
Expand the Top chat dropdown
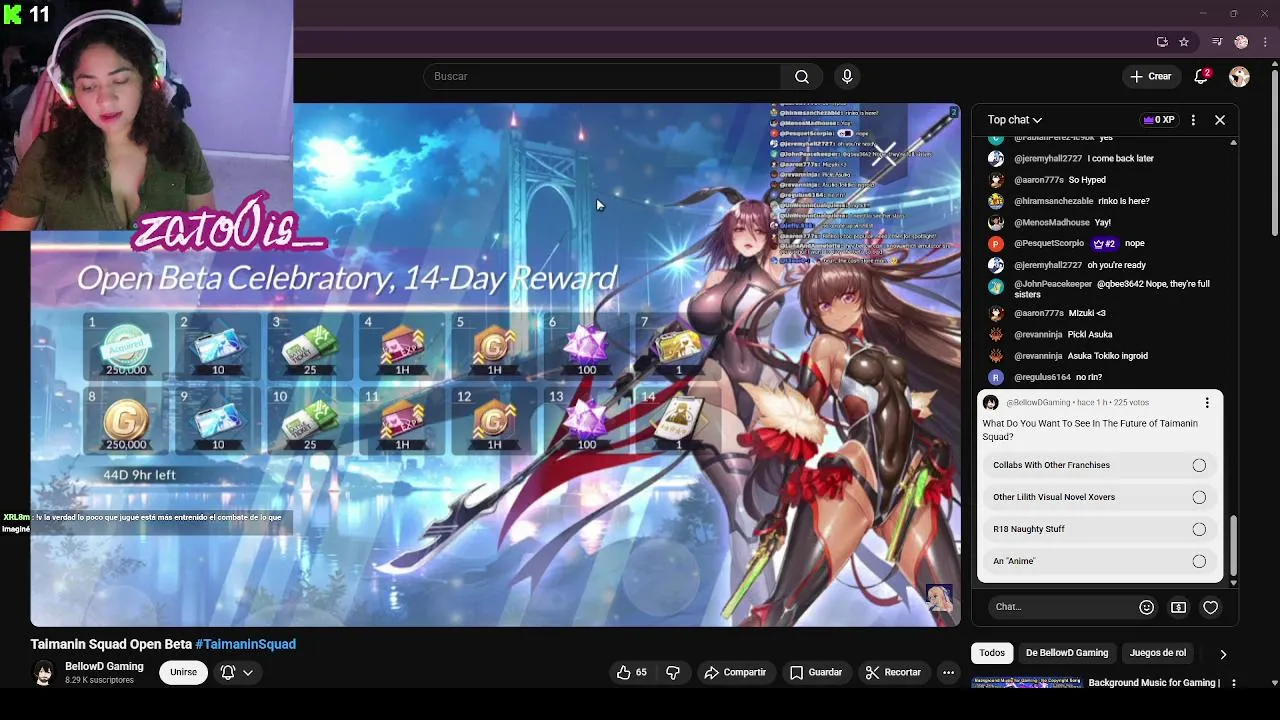pos(1015,120)
